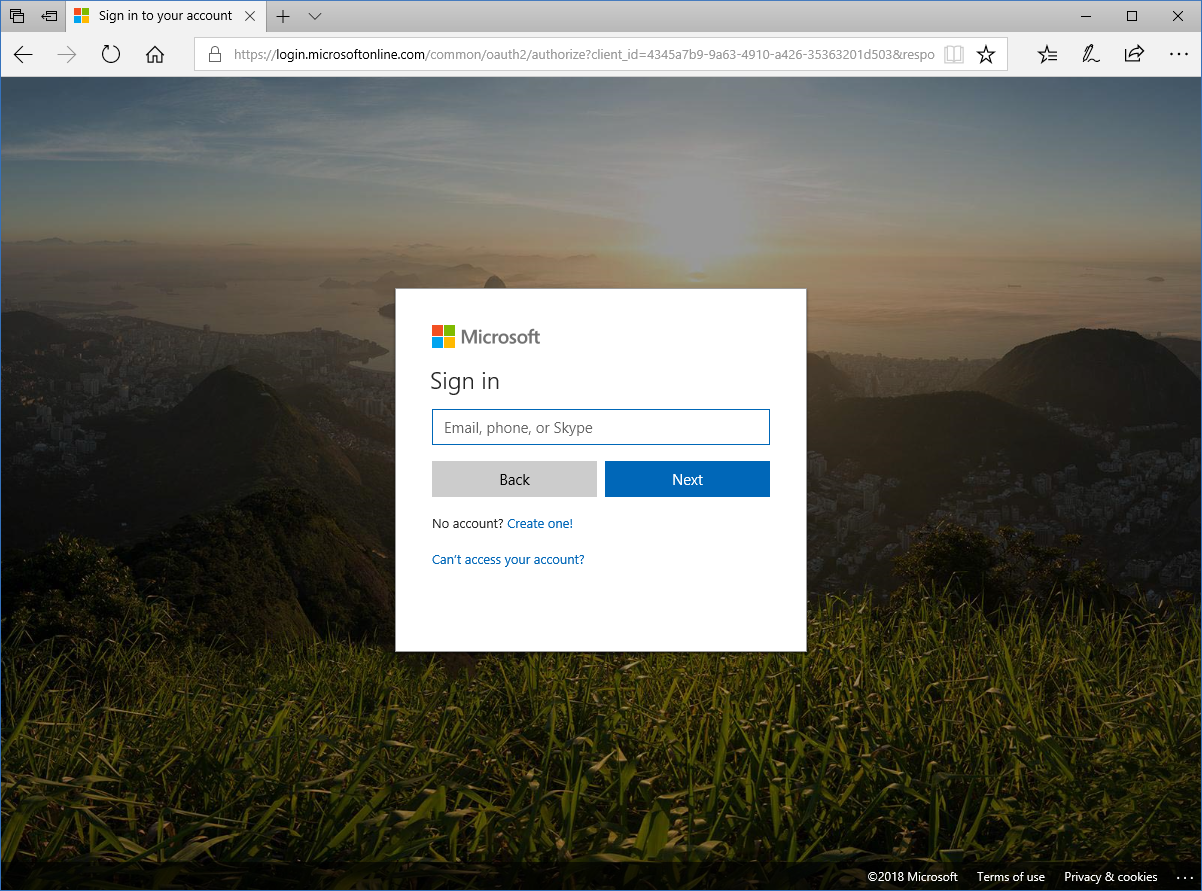
Task: Click the 'Sign in' heading text
Action: [465, 381]
